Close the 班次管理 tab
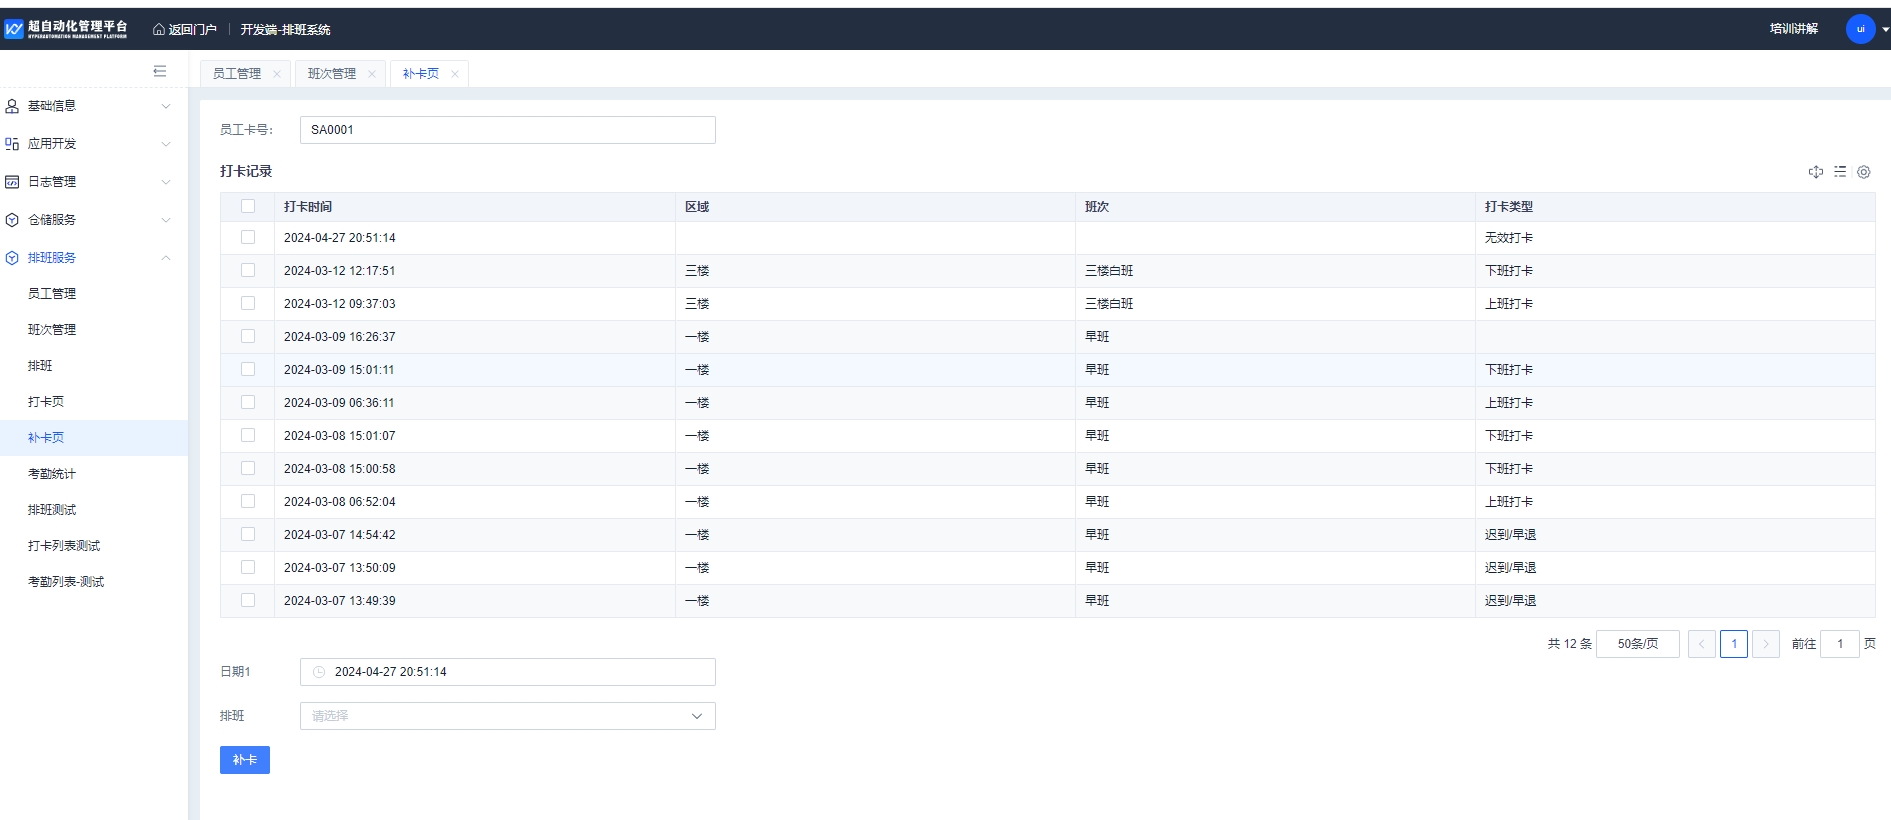 pyautogui.click(x=372, y=74)
